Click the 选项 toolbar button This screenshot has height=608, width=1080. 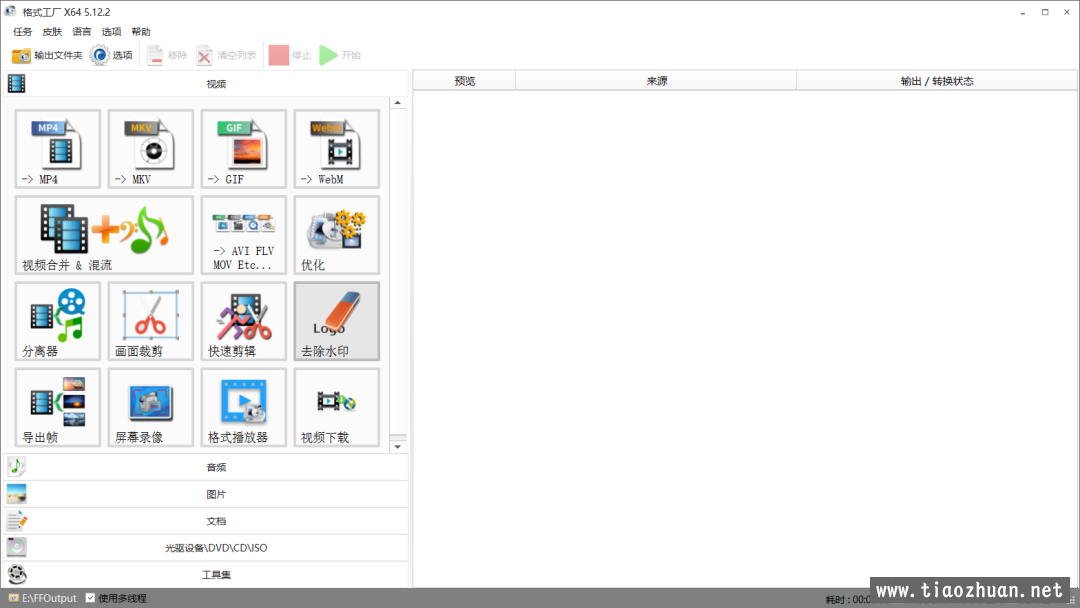(x=111, y=55)
